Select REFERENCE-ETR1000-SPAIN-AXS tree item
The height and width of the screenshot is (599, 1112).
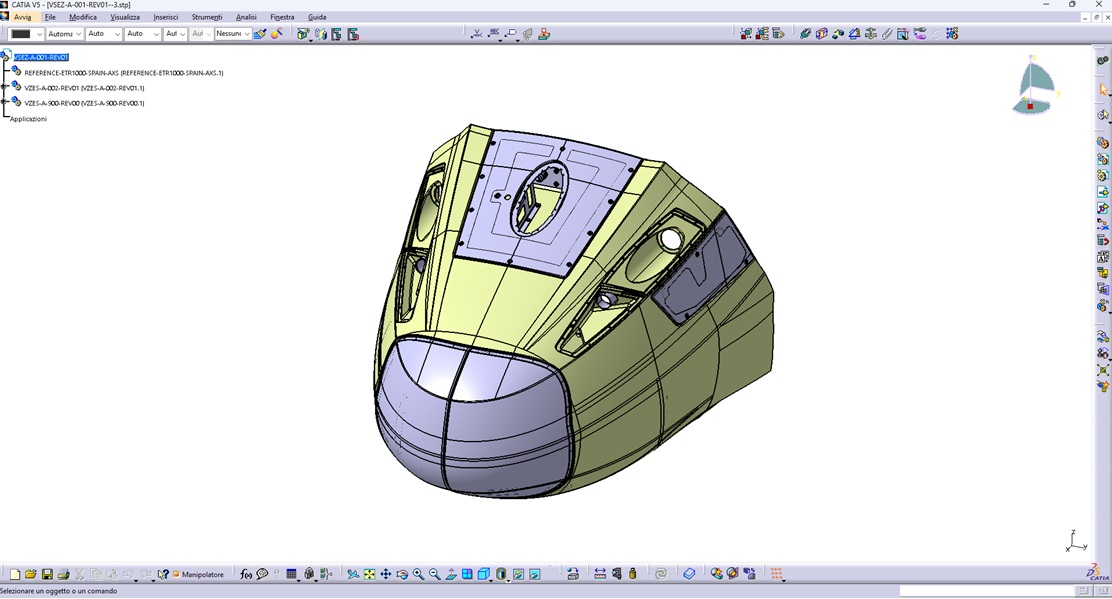tap(123, 73)
